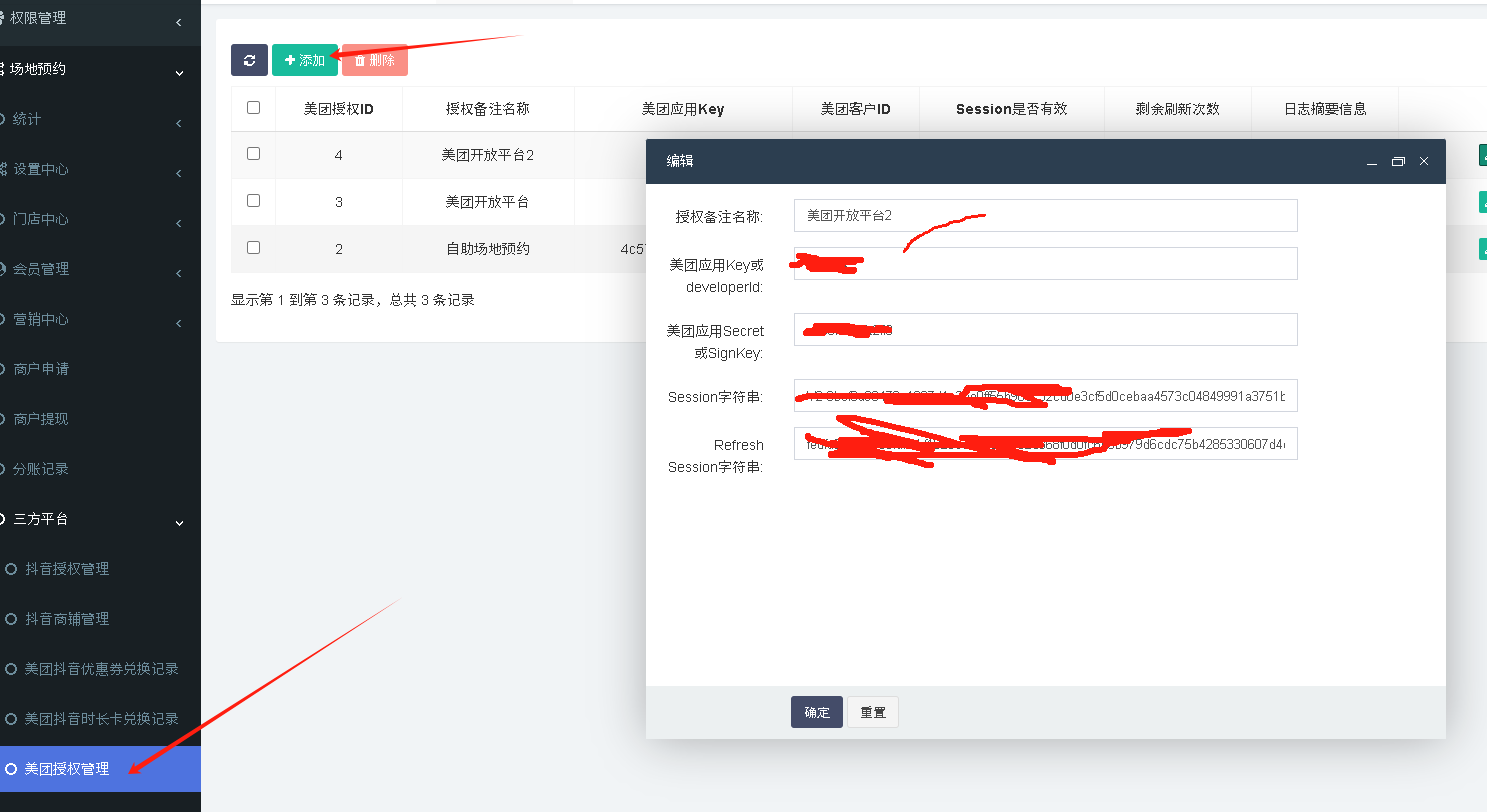Click the 门店中心 sidebar icon

[x=3, y=219]
